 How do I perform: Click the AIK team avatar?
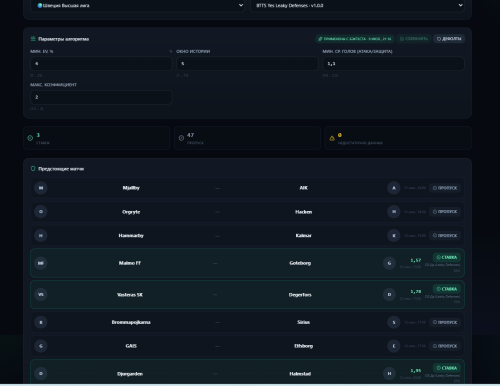pyautogui.click(x=394, y=188)
